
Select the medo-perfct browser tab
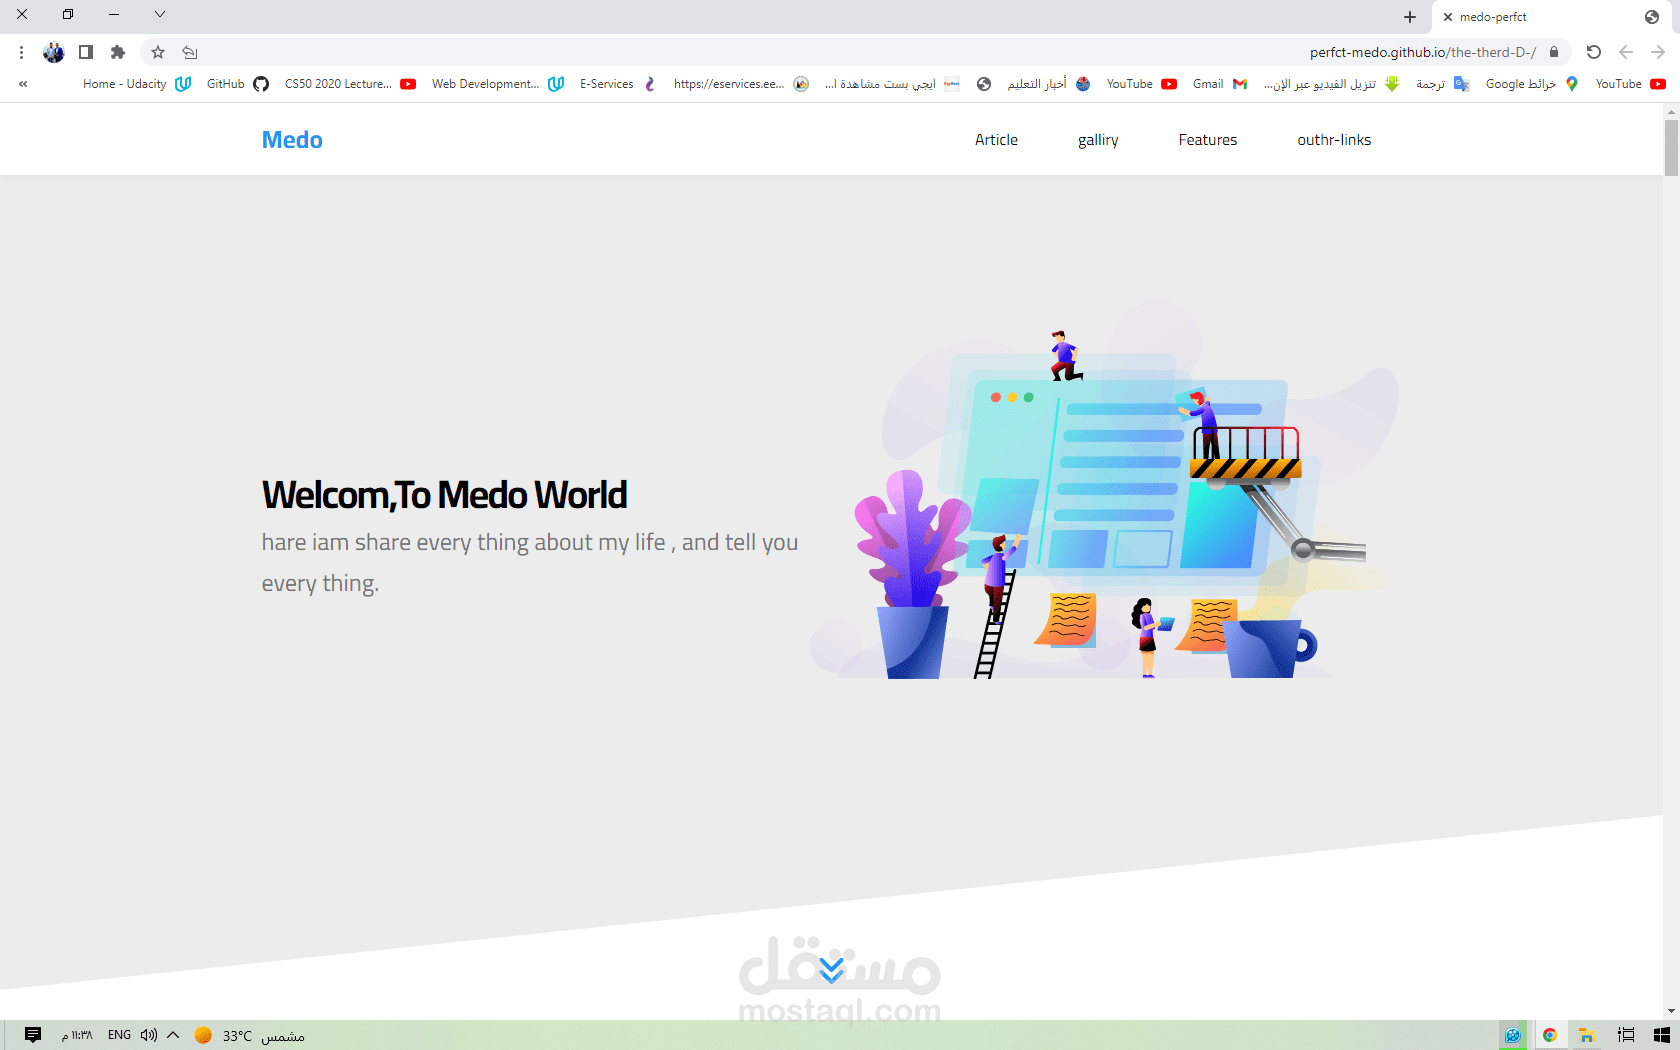(1494, 16)
